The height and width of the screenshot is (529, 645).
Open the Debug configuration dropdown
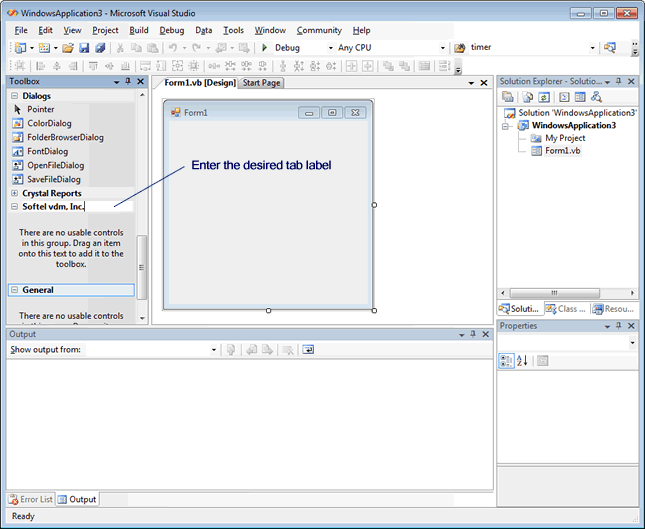(x=329, y=48)
